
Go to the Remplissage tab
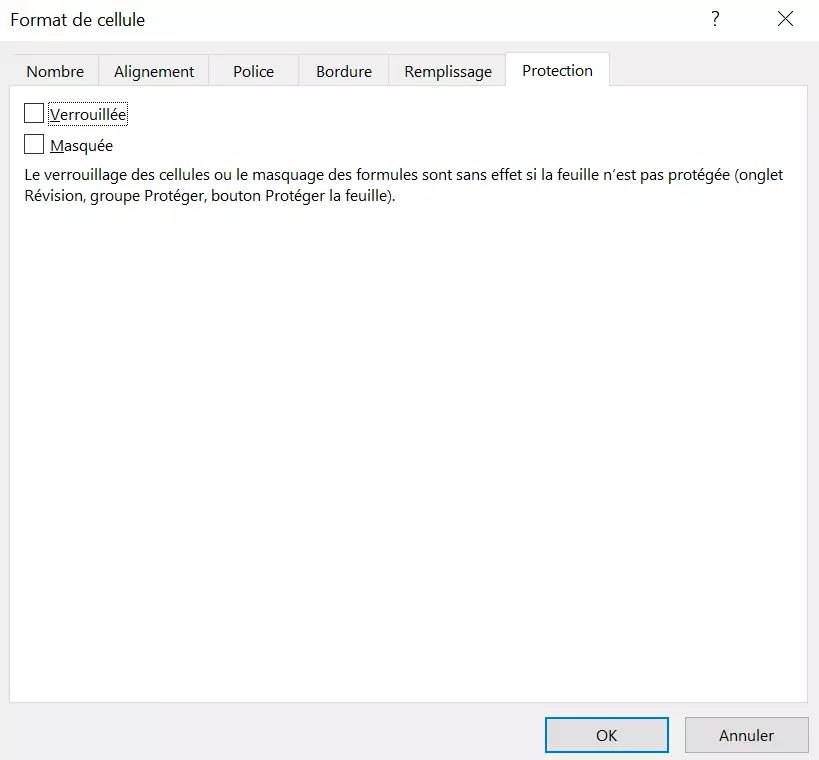[x=448, y=71]
